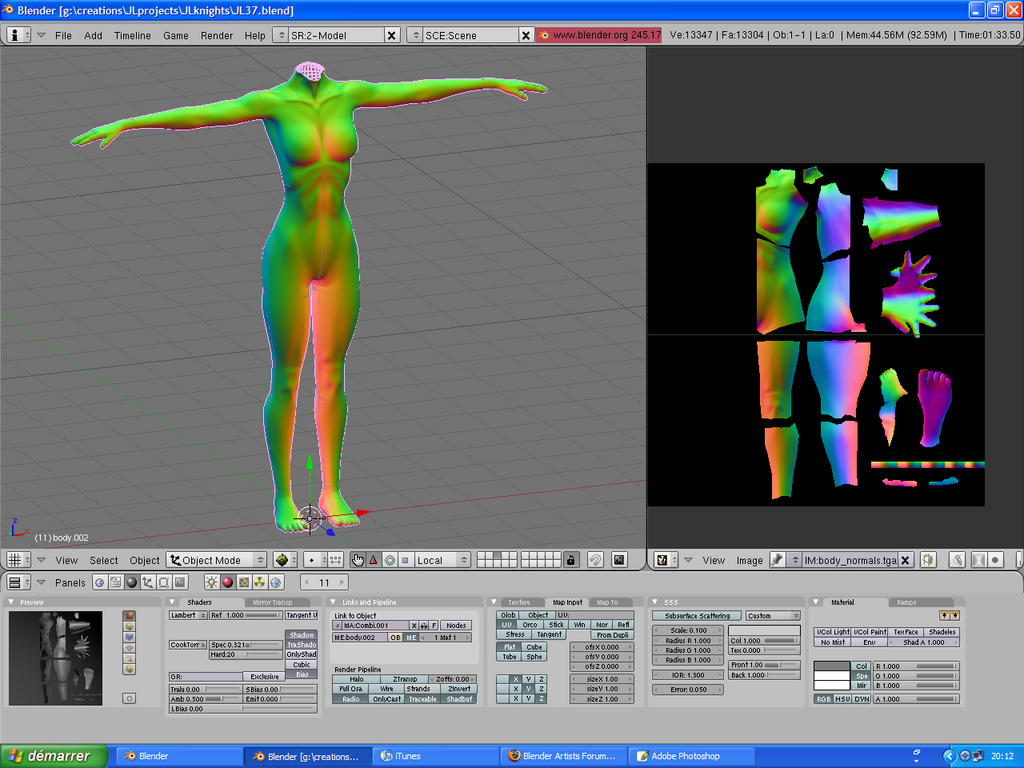Image resolution: width=1024 pixels, height=768 pixels.
Task: Select the UV mapping input button
Action: (x=507, y=625)
